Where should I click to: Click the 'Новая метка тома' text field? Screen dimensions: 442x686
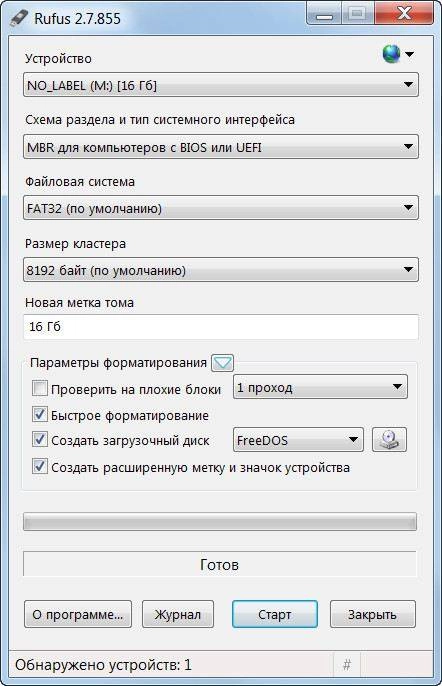[x=221, y=327]
